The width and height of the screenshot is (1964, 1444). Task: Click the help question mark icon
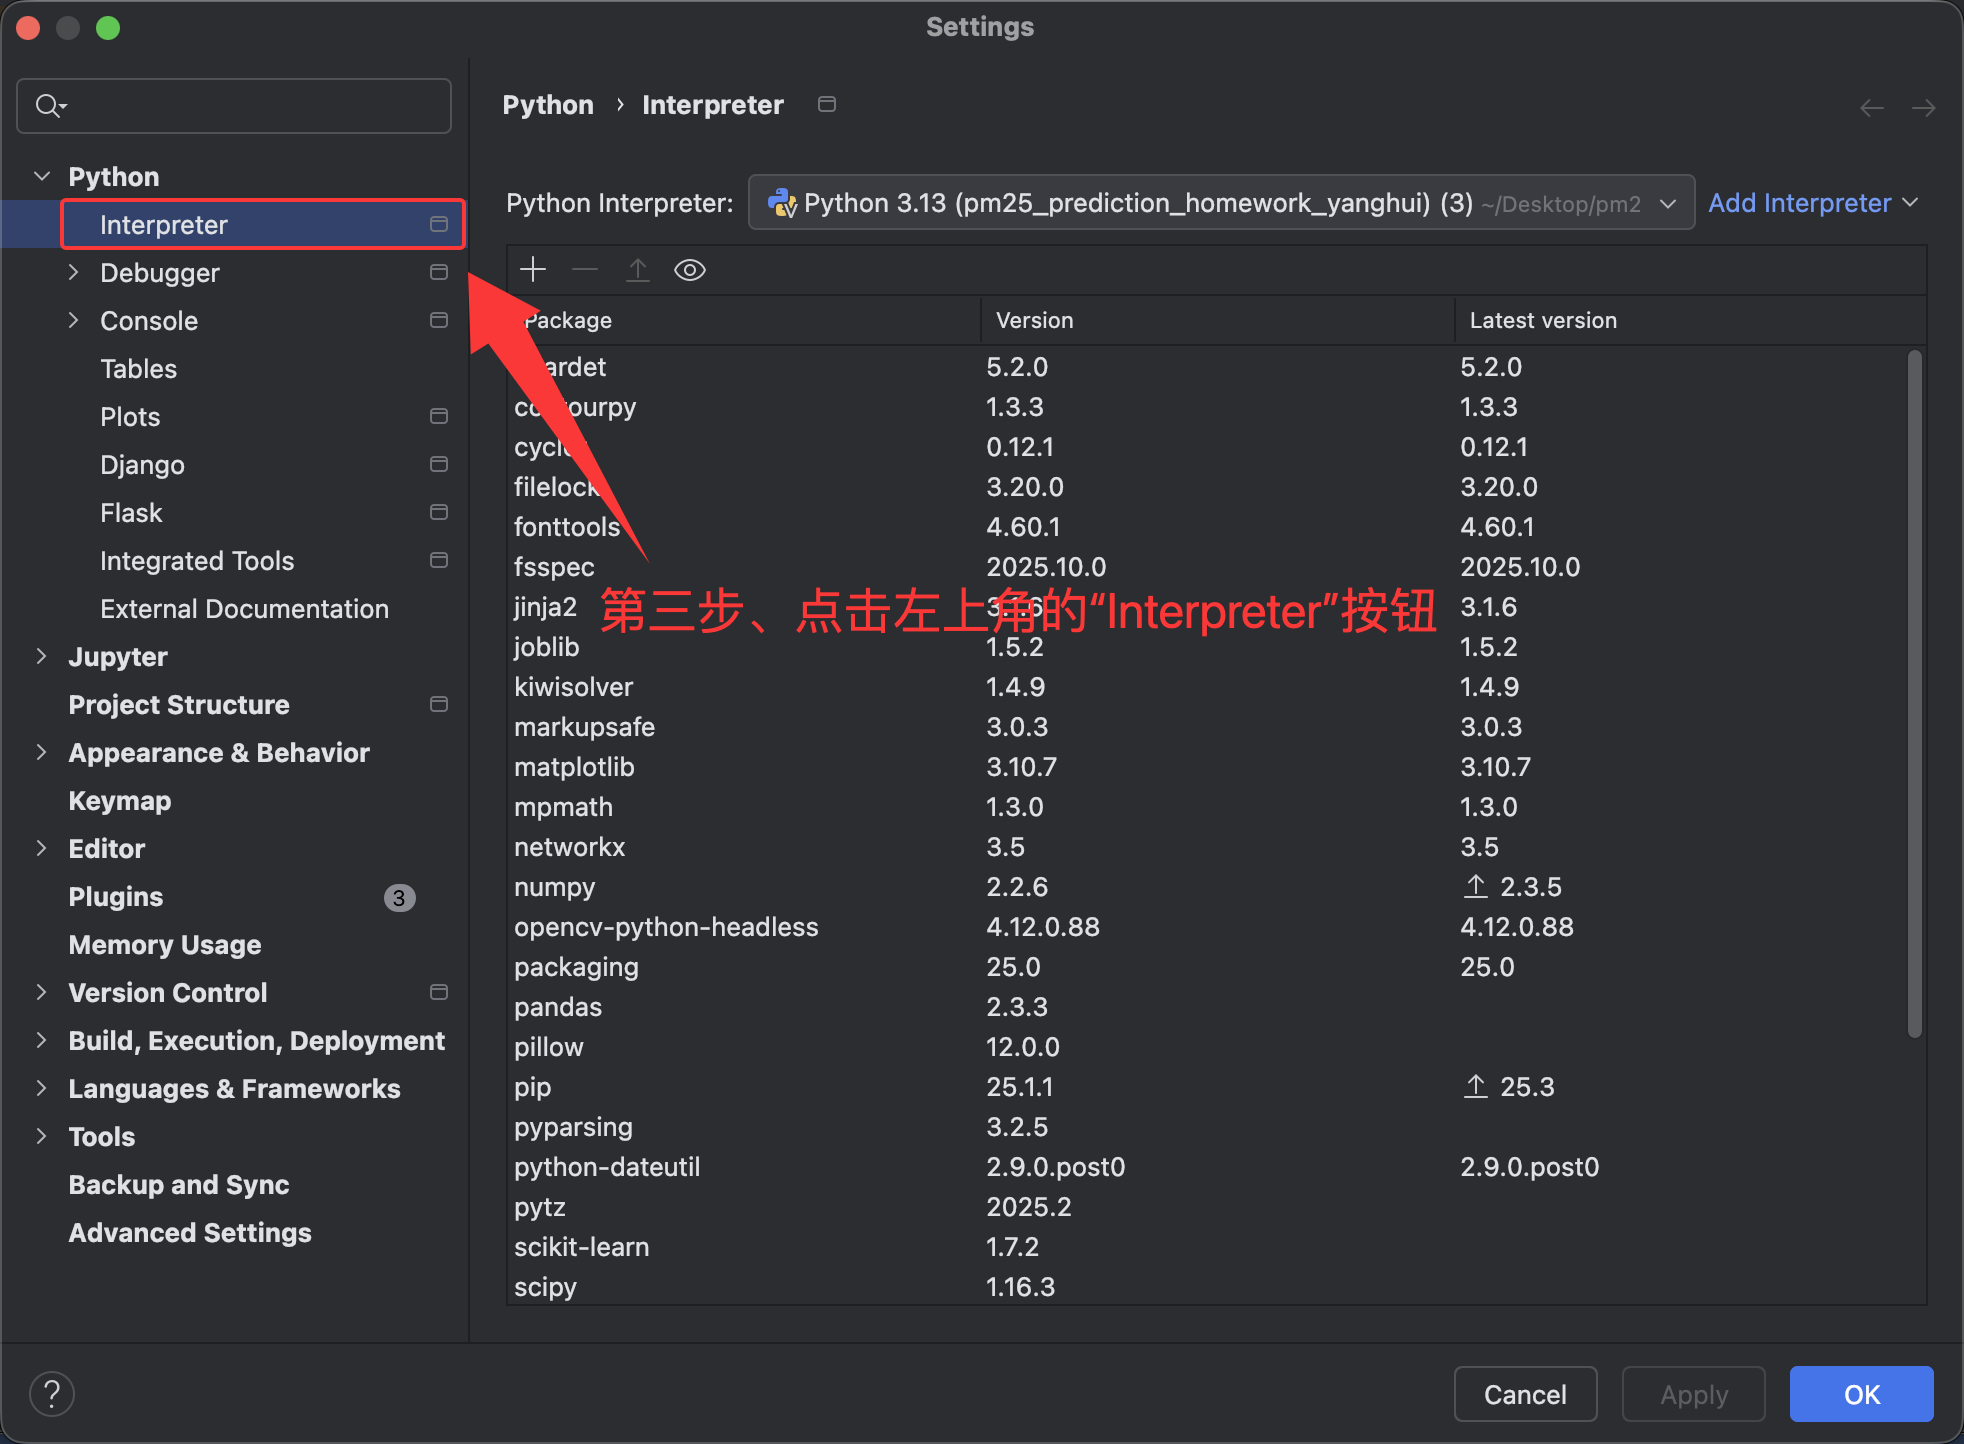52,1393
